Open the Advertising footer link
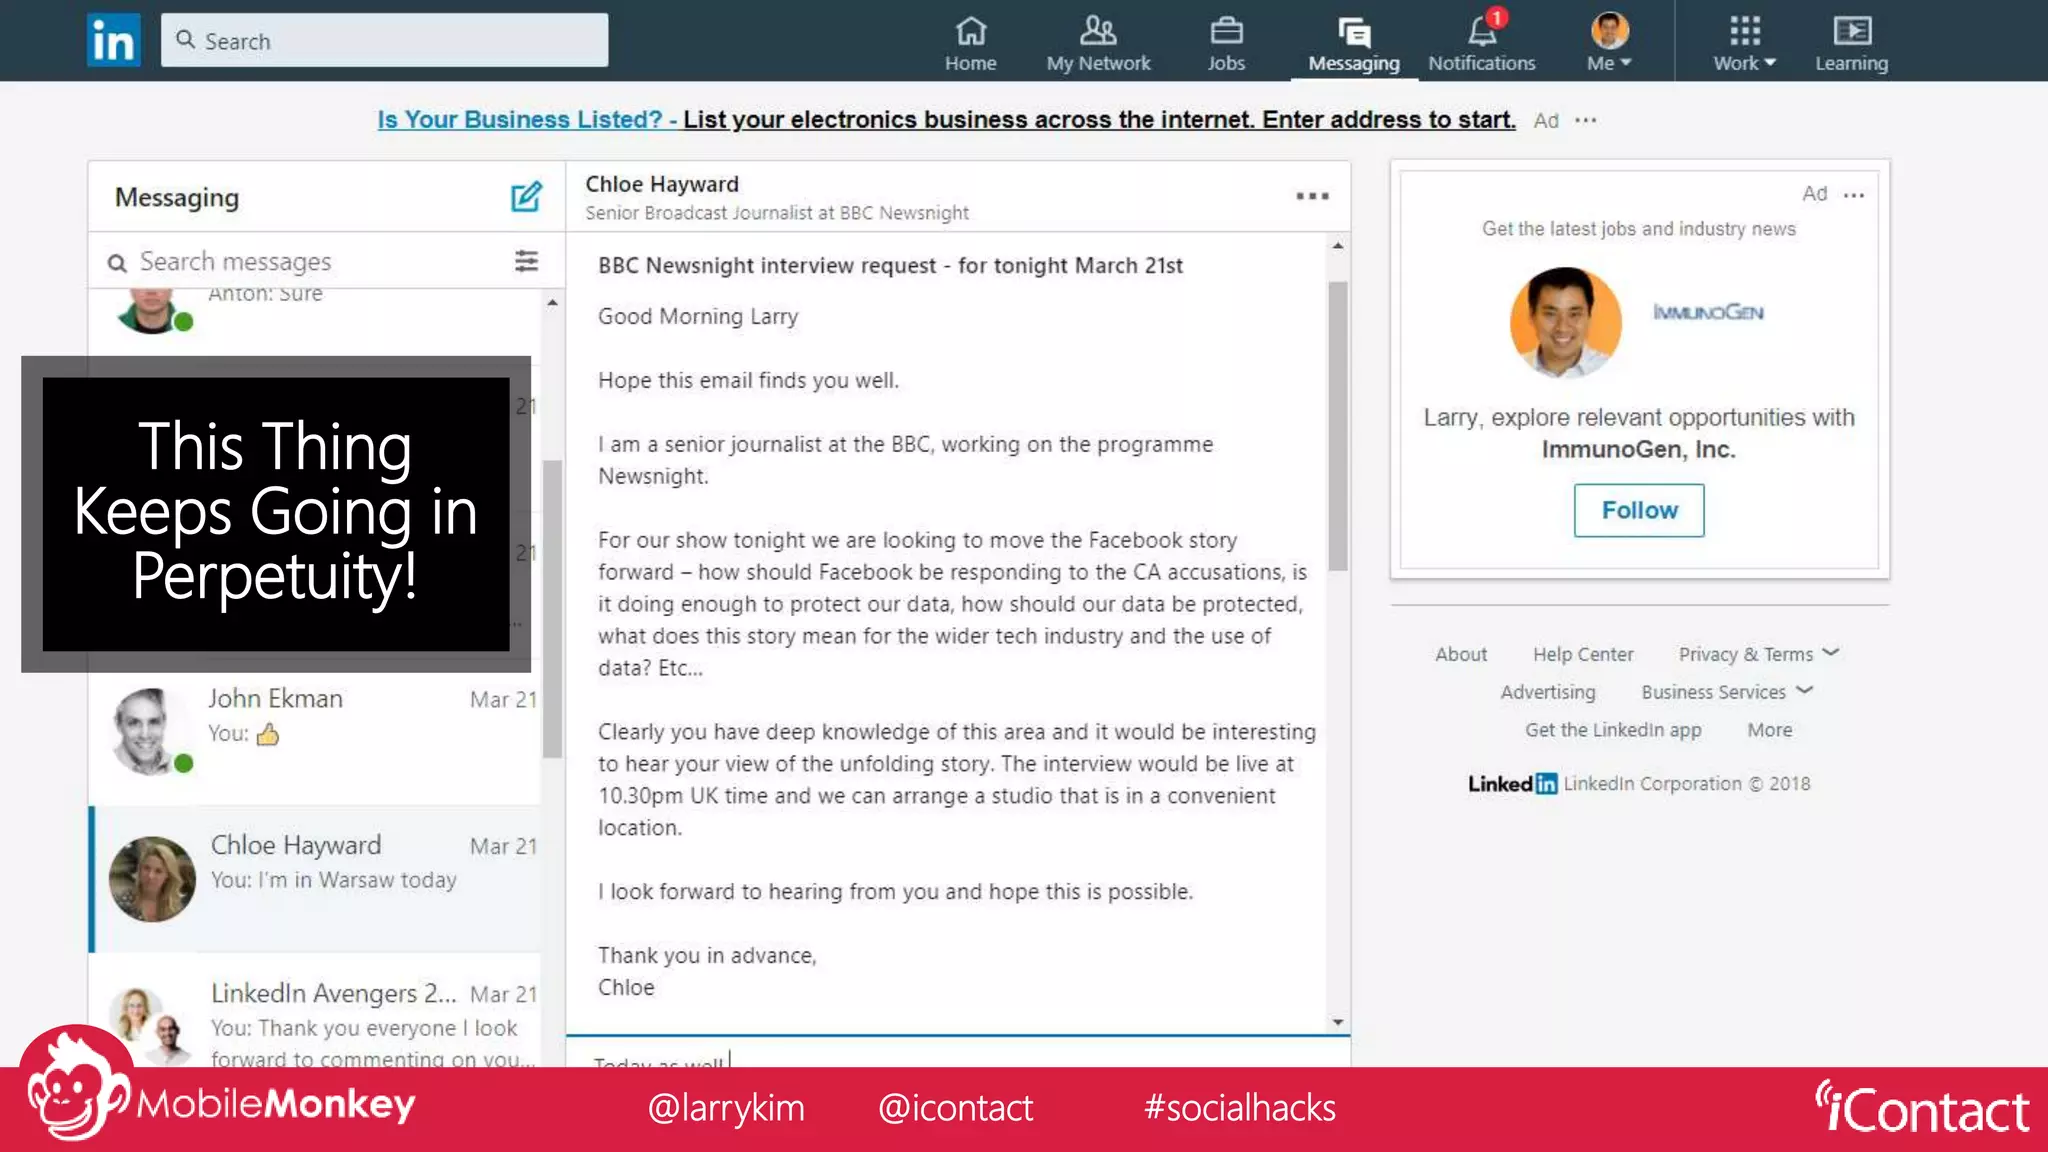Image resolution: width=2048 pixels, height=1152 pixels. 1548,692
